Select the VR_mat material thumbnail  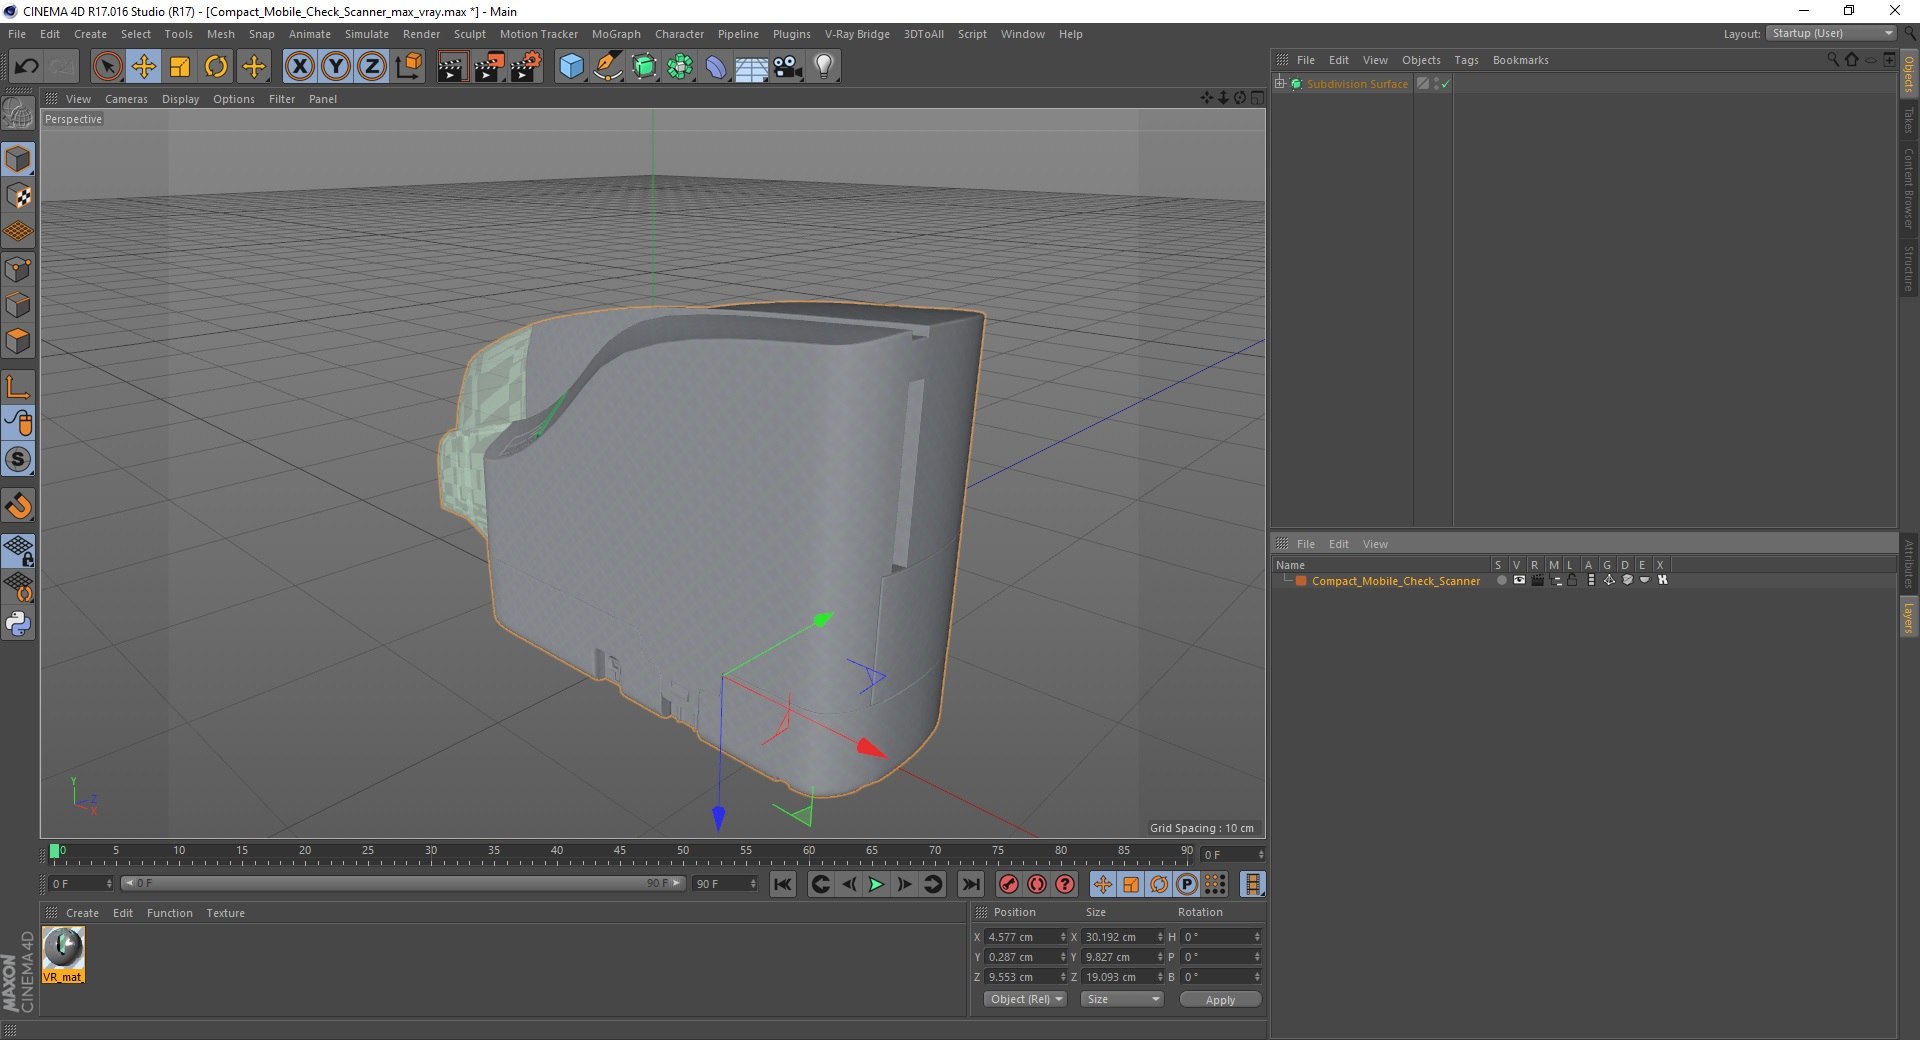tap(63, 954)
